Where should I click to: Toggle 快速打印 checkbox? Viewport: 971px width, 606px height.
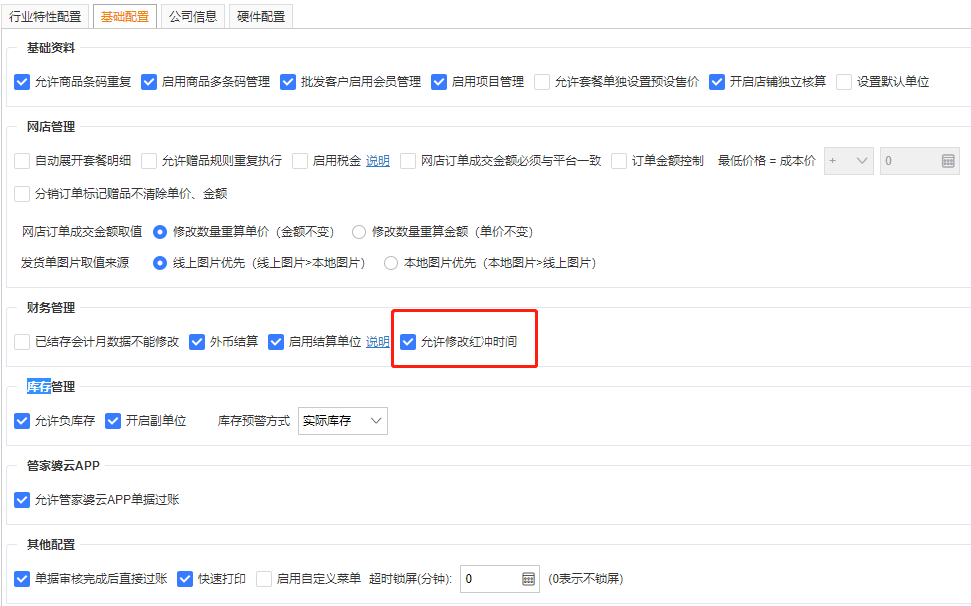[185, 579]
